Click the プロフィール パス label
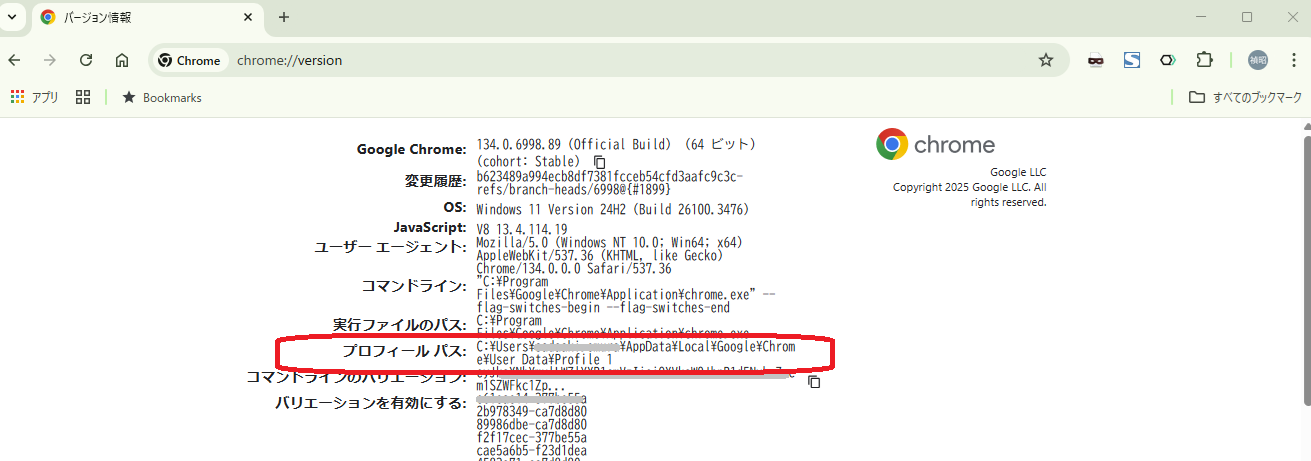 click(x=404, y=351)
